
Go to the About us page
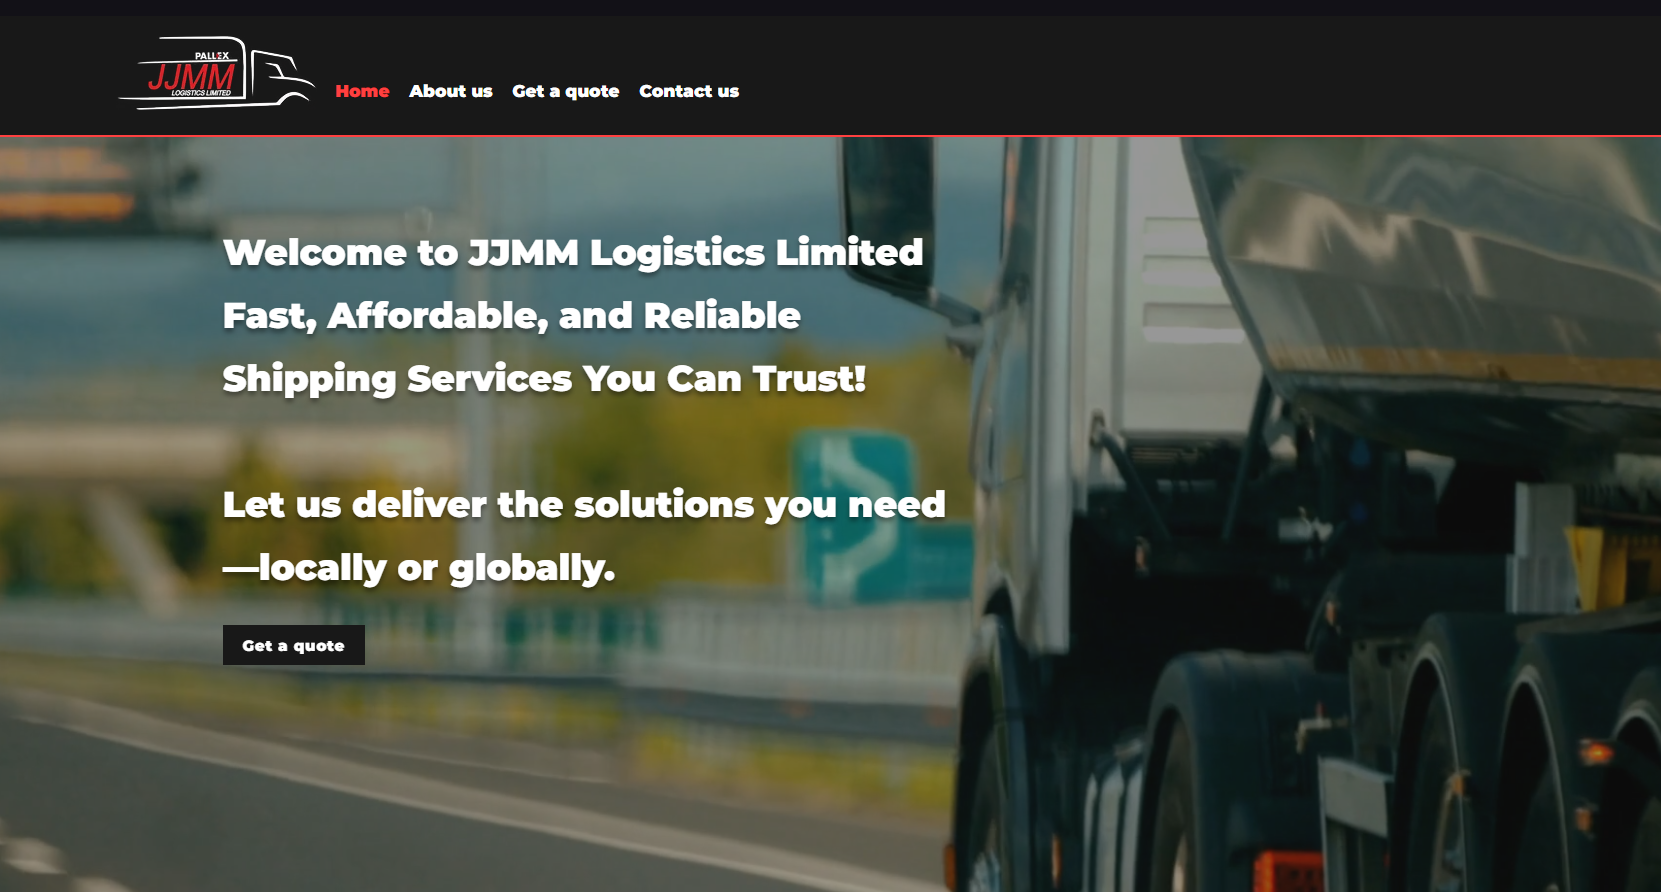[x=451, y=91]
